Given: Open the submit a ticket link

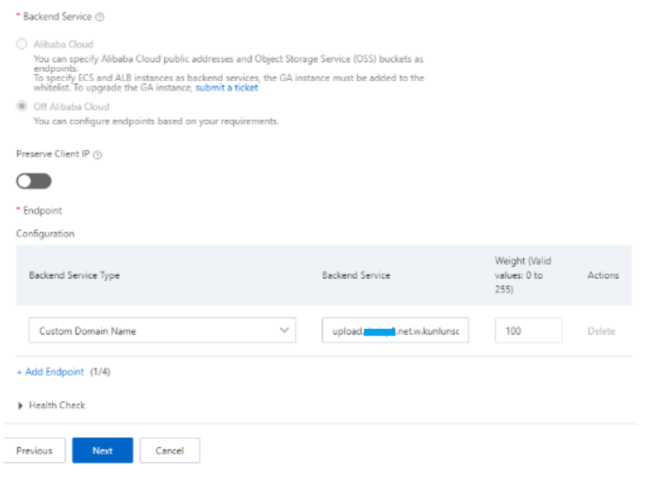Looking at the screenshot, I should point(227,88).
